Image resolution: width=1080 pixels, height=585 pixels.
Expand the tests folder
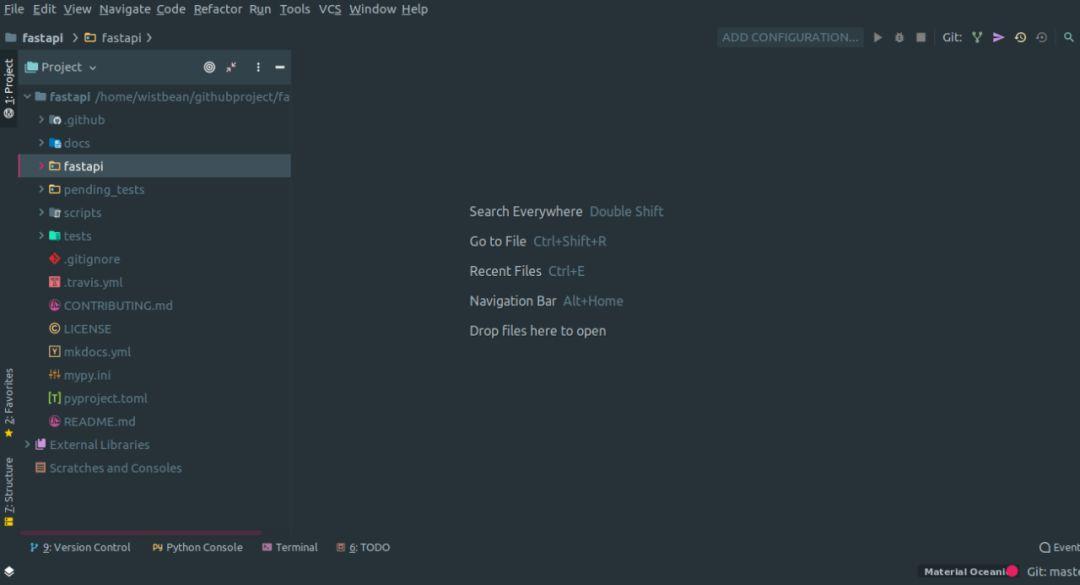(41, 236)
